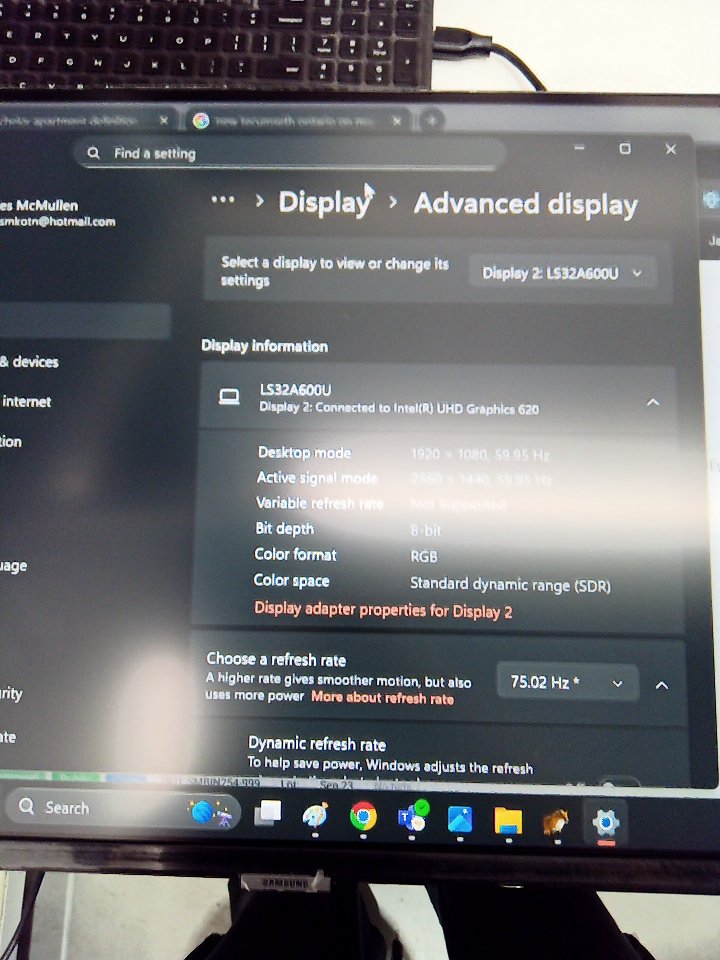Click the magnifier icon in Find a setting
Viewport: 720px width, 960px height.
tap(93, 152)
